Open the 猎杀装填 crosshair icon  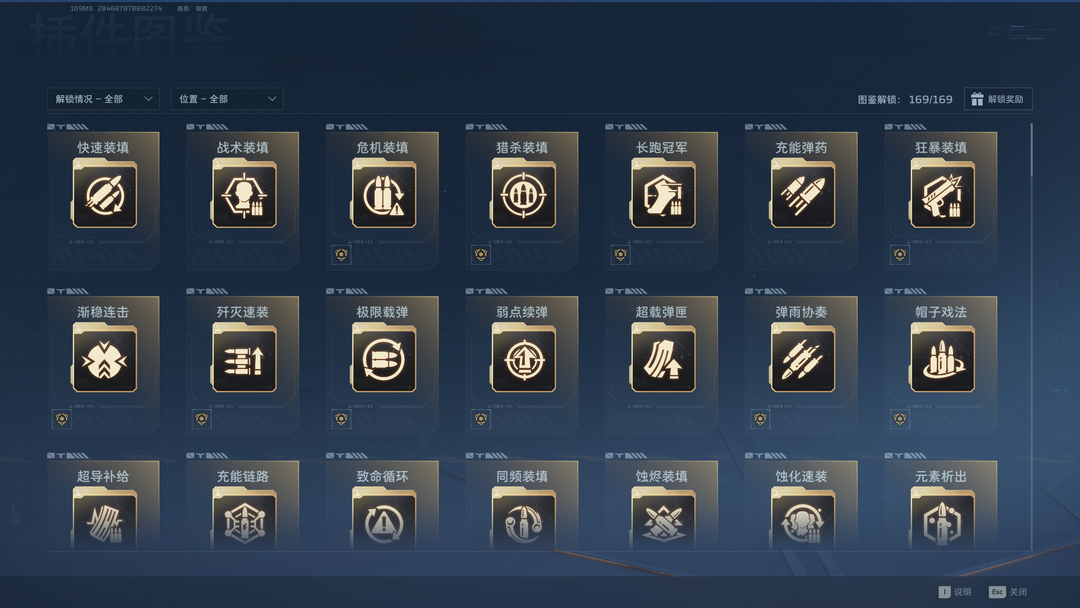[x=523, y=194]
